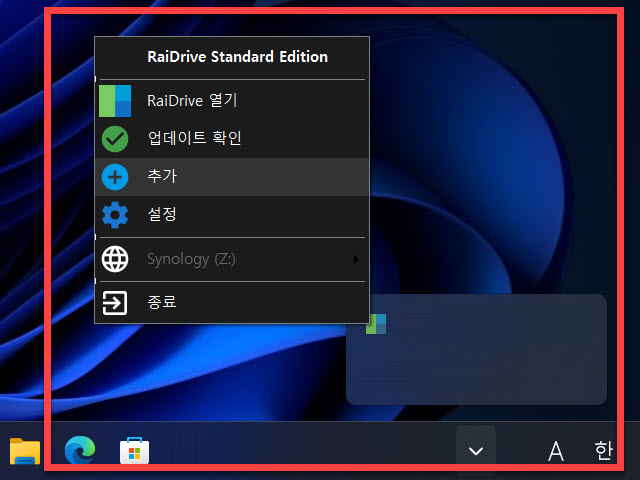This screenshot has width=640, height=480.
Task: Select '업데이트 확인' to check updates
Action: point(232,138)
